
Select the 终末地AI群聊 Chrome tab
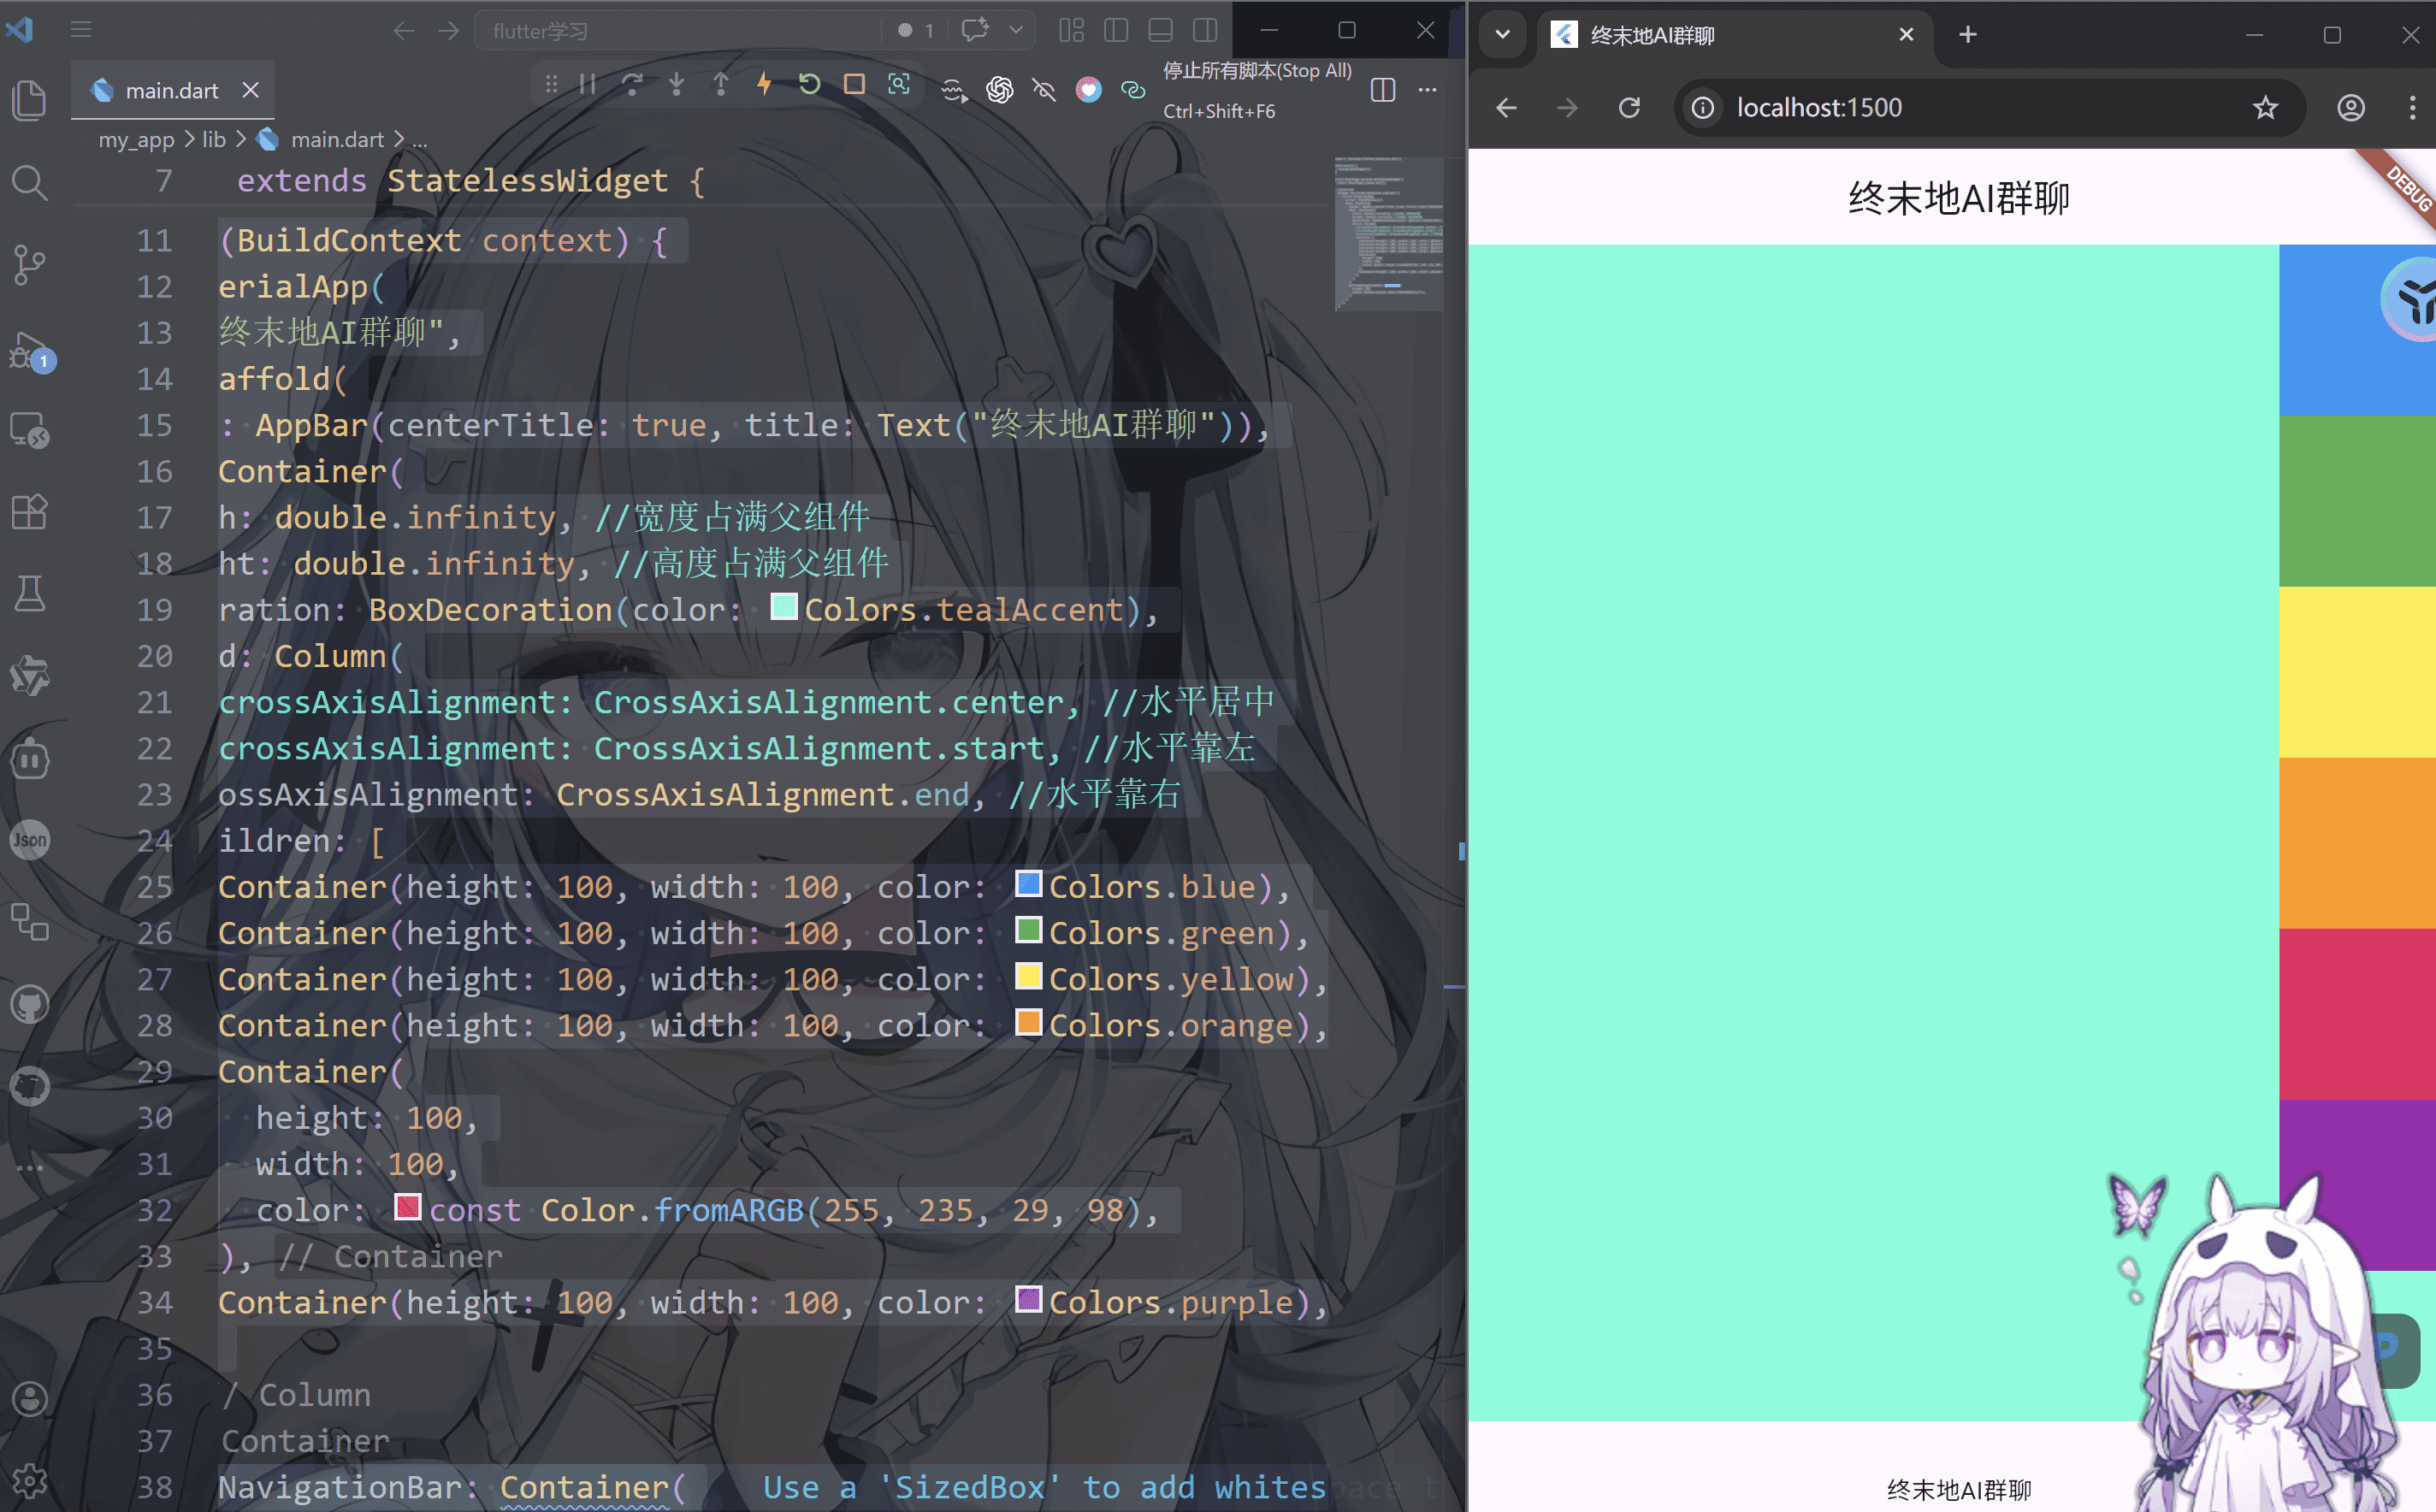(x=1735, y=36)
